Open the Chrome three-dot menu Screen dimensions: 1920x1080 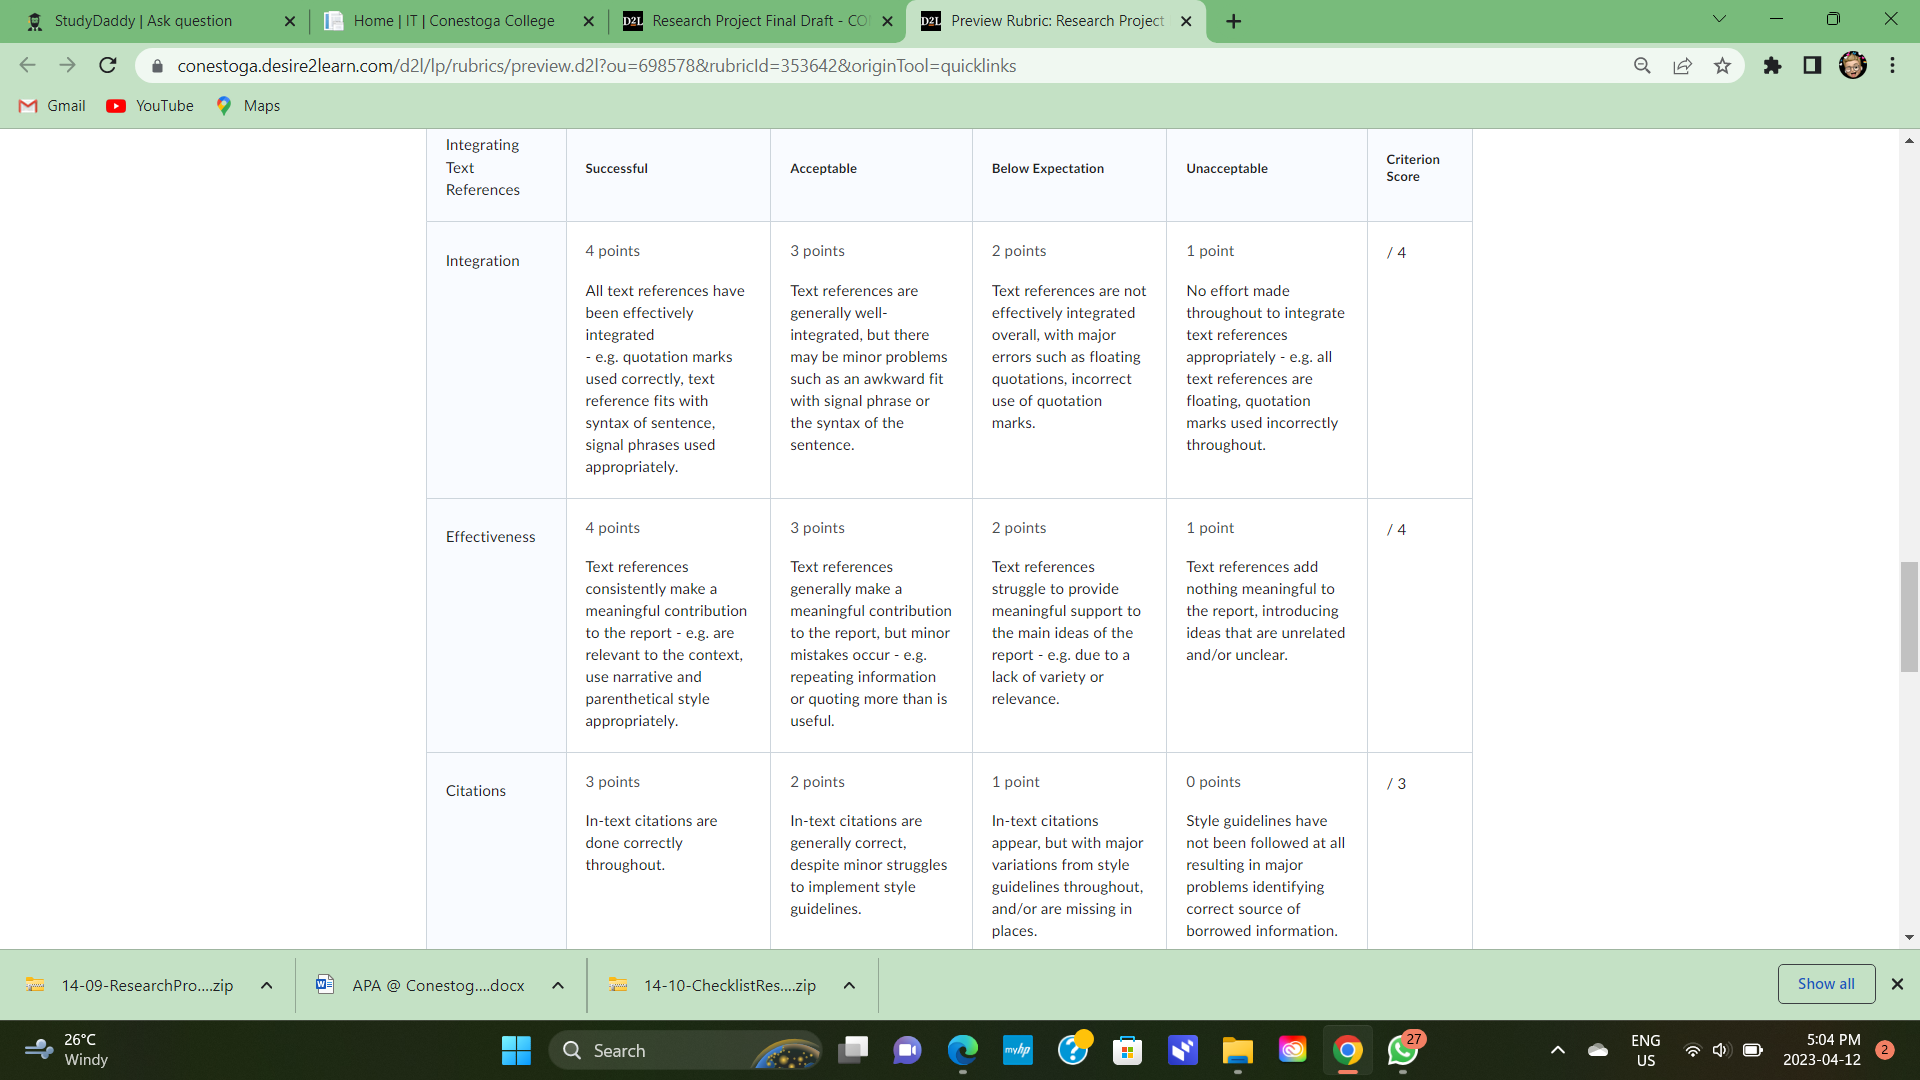[x=1892, y=66]
